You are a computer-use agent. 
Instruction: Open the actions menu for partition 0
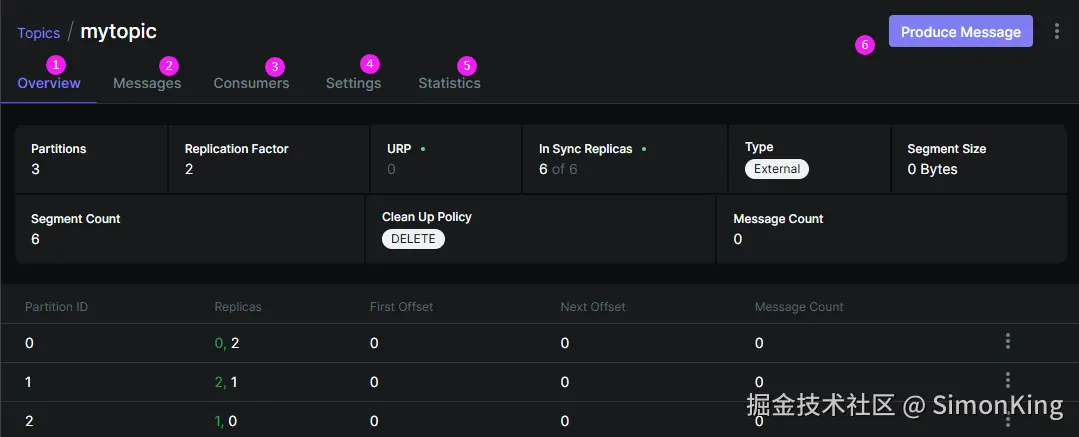(x=1007, y=342)
